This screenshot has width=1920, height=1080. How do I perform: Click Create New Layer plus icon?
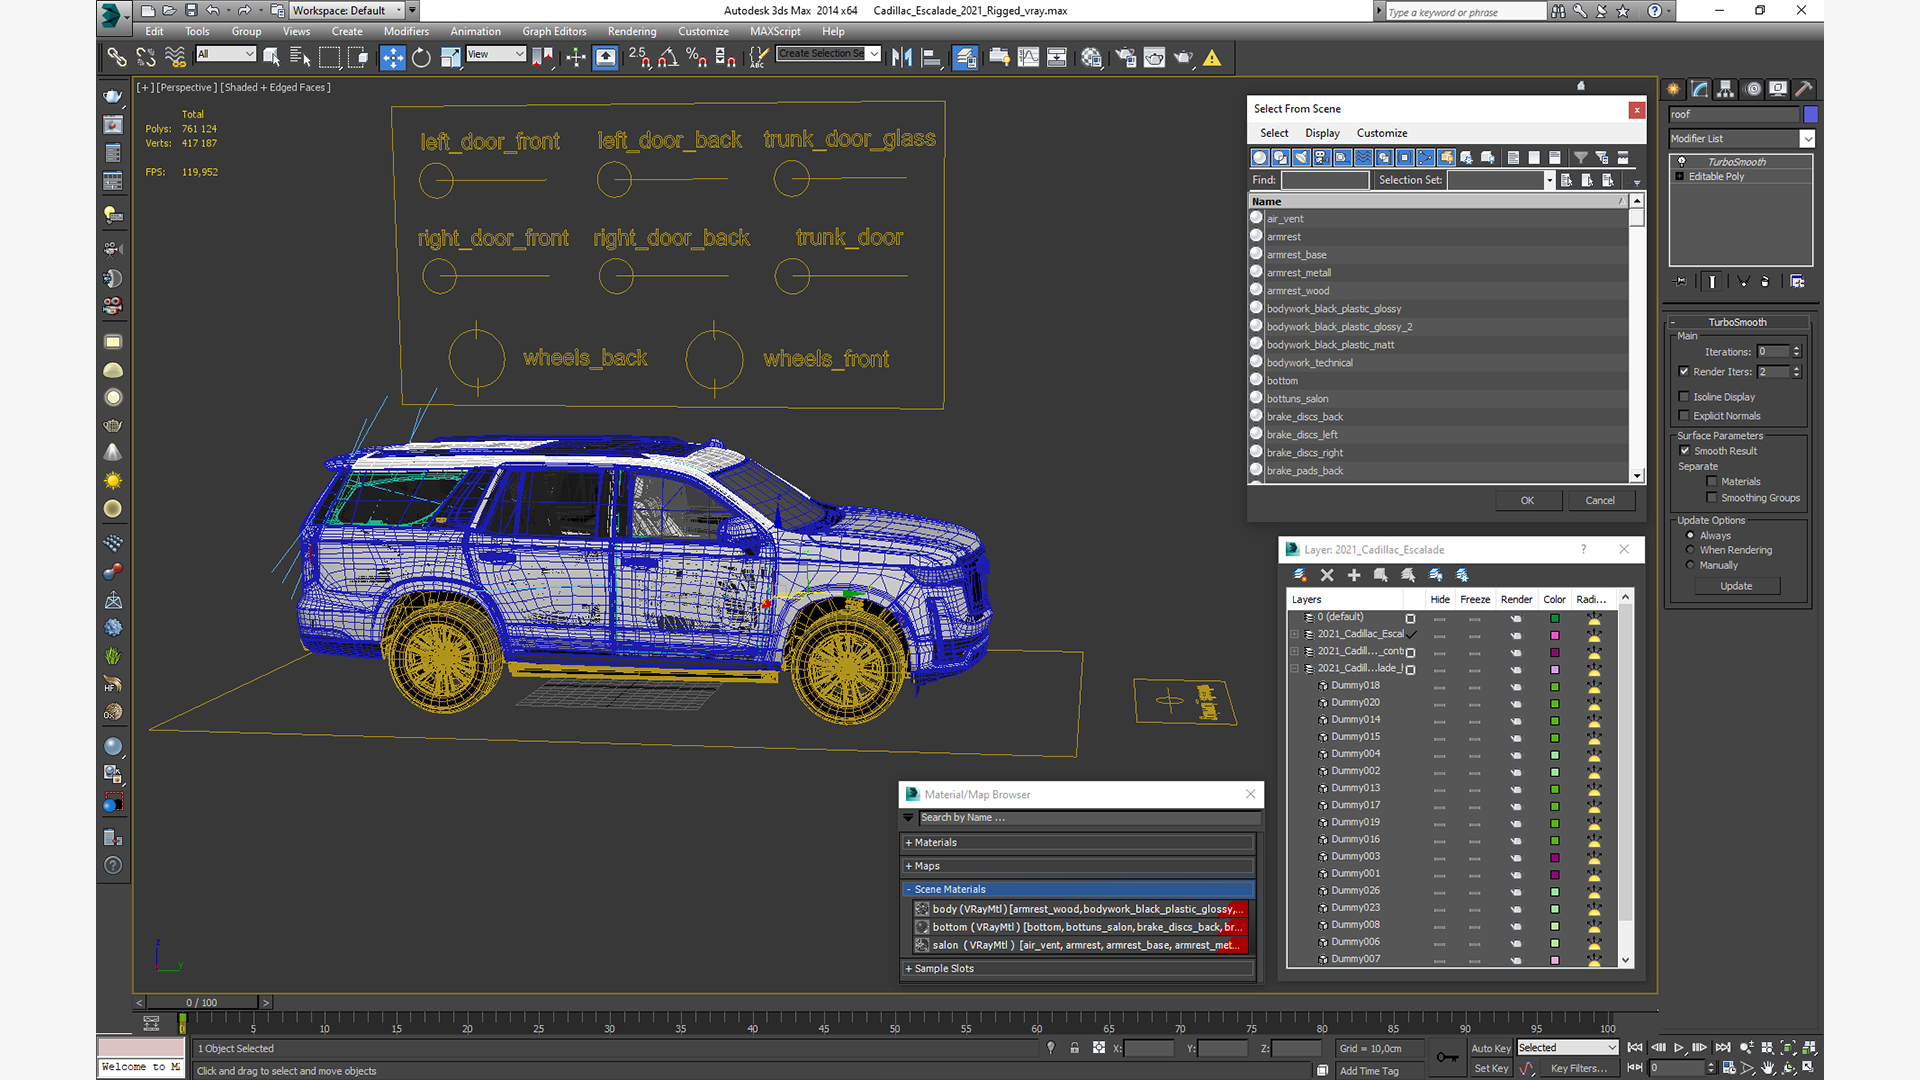coord(1354,575)
